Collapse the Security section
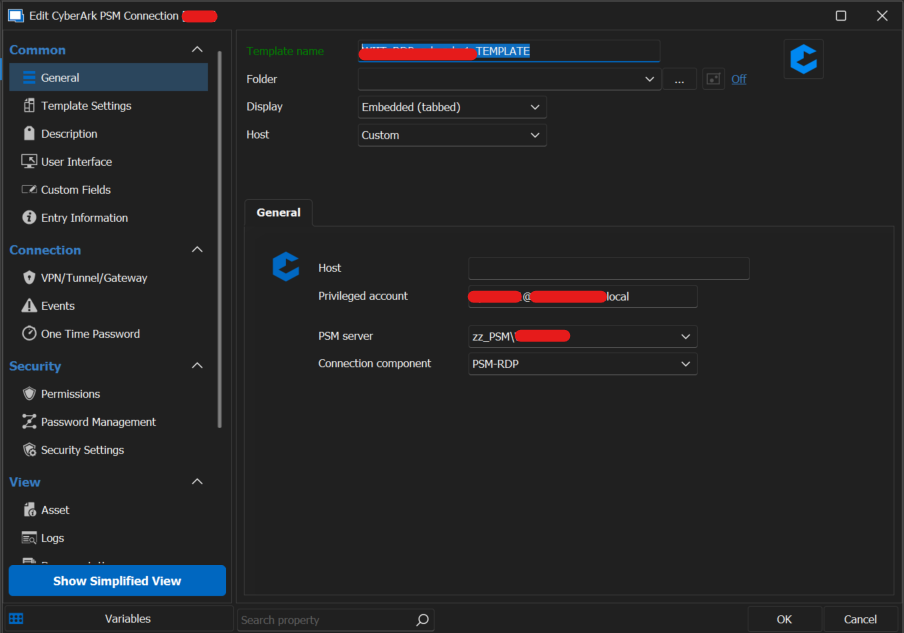This screenshot has width=904, height=633. pyautogui.click(x=197, y=366)
